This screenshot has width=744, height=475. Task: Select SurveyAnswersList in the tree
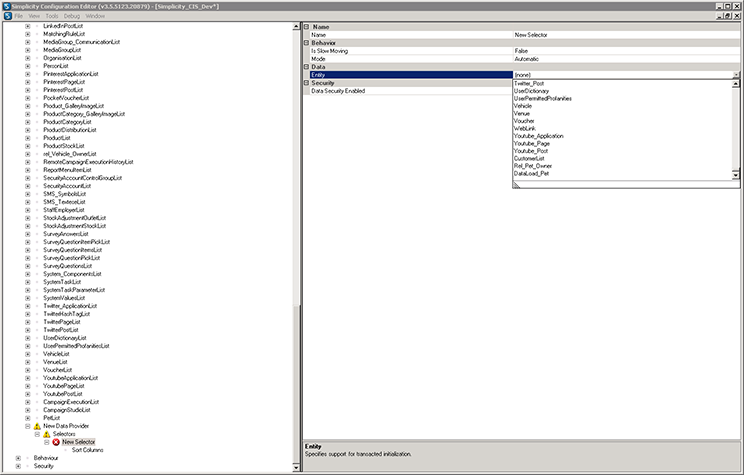[66, 234]
